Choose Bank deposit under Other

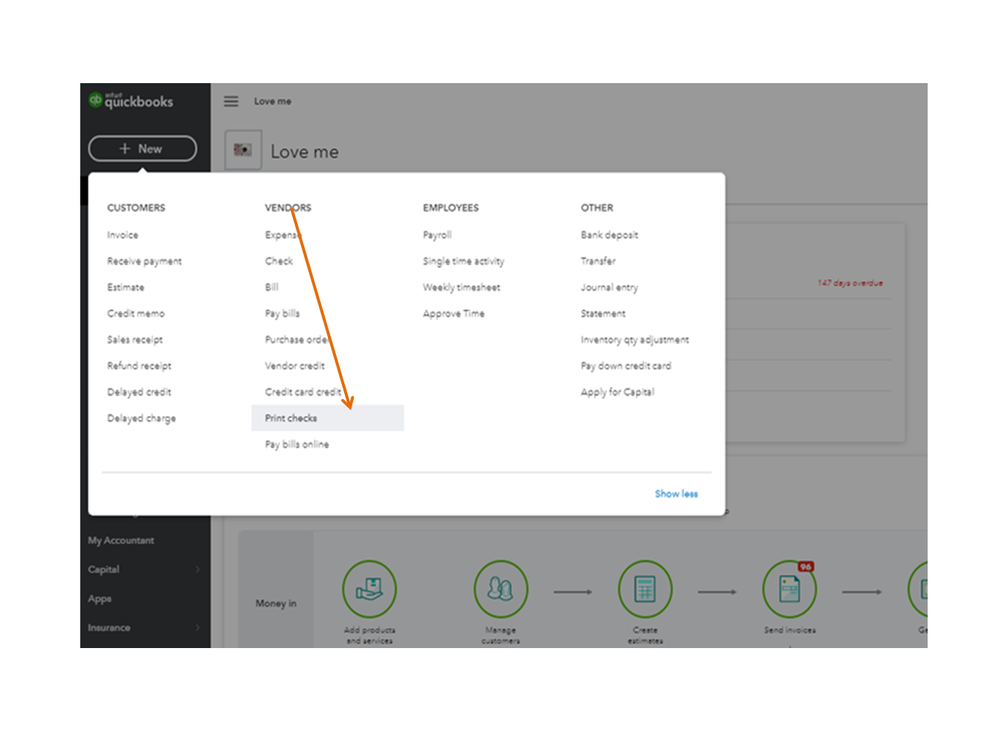coord(609,235)
